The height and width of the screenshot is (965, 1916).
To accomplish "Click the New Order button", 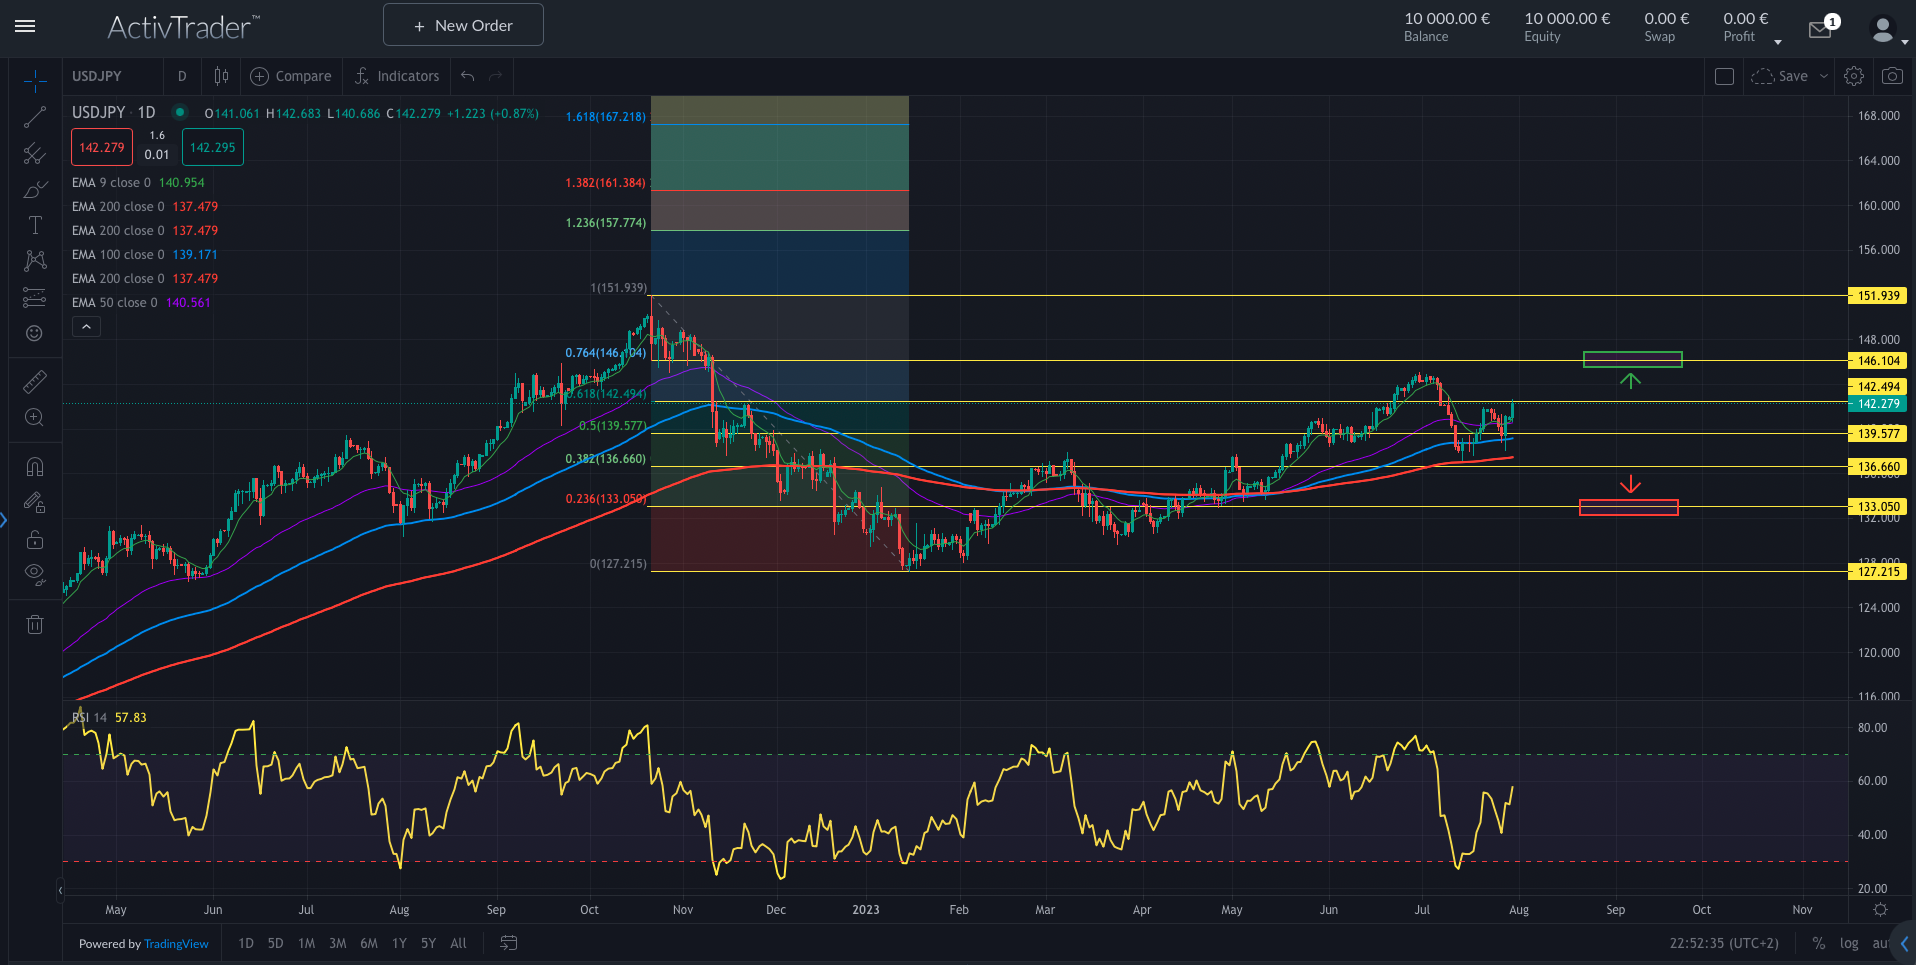I will (x=462, y=24).
